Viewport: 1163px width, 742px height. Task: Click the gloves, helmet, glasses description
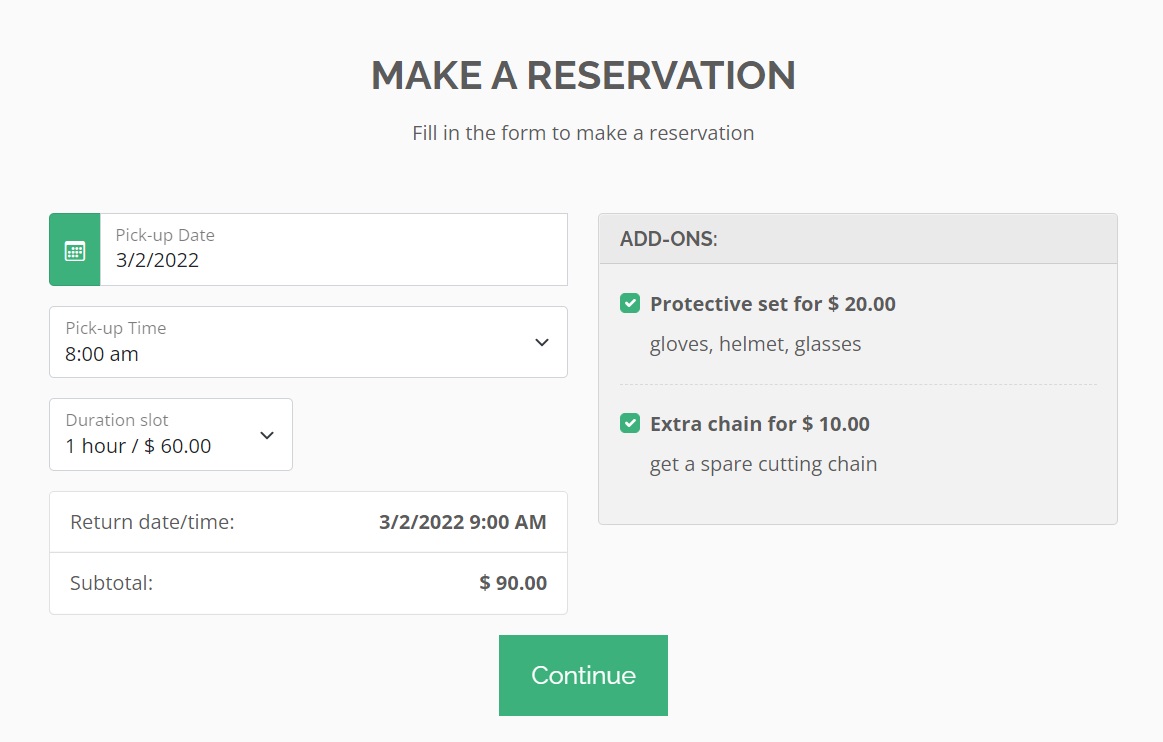[x=755, y=344]
